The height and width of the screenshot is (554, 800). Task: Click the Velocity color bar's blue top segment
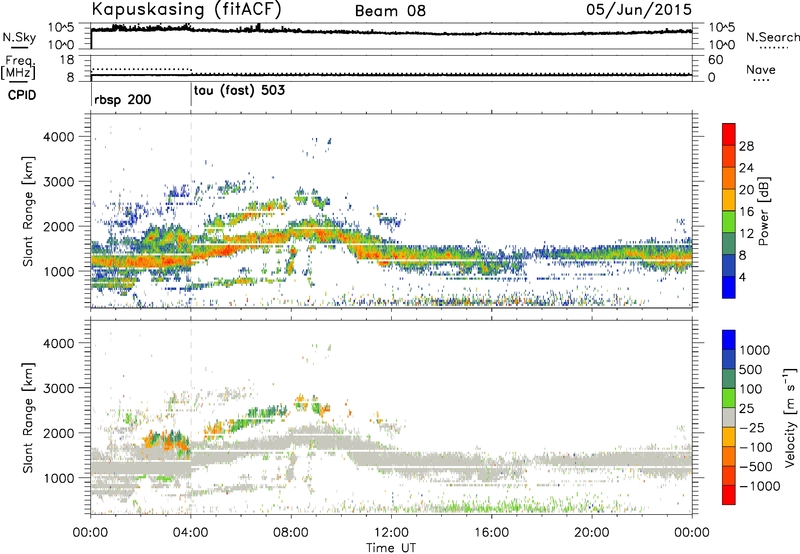(x=729, y=340)
